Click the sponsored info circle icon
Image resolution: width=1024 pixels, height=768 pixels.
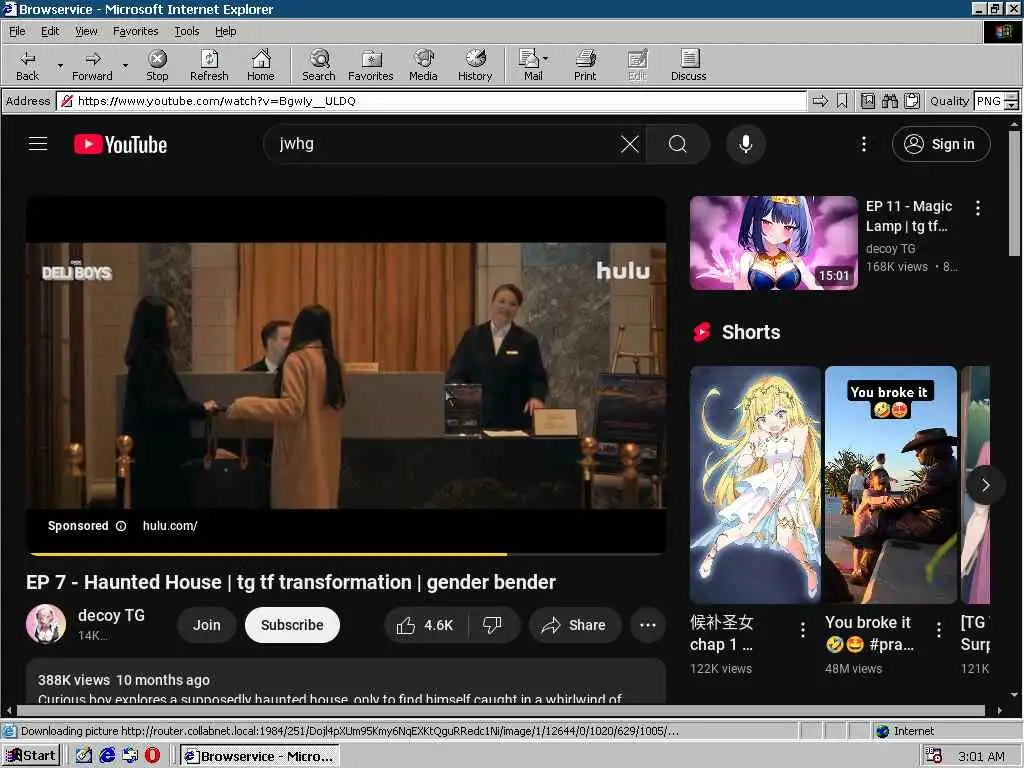[121, 526]
